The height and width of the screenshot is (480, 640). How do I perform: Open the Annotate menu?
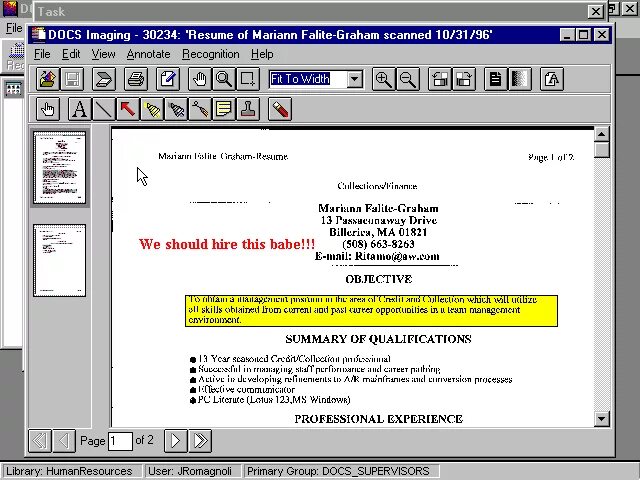tap(149, 54)
